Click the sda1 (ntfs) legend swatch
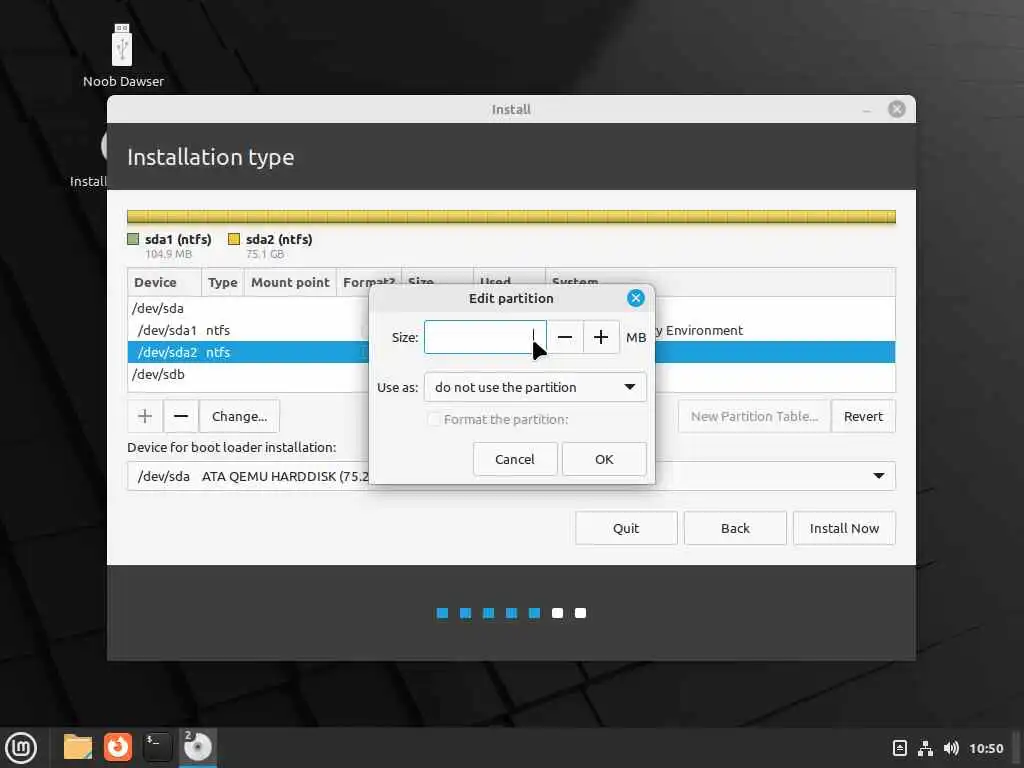The width and height of the screenshot is (1024, 768). click(133, 239)
